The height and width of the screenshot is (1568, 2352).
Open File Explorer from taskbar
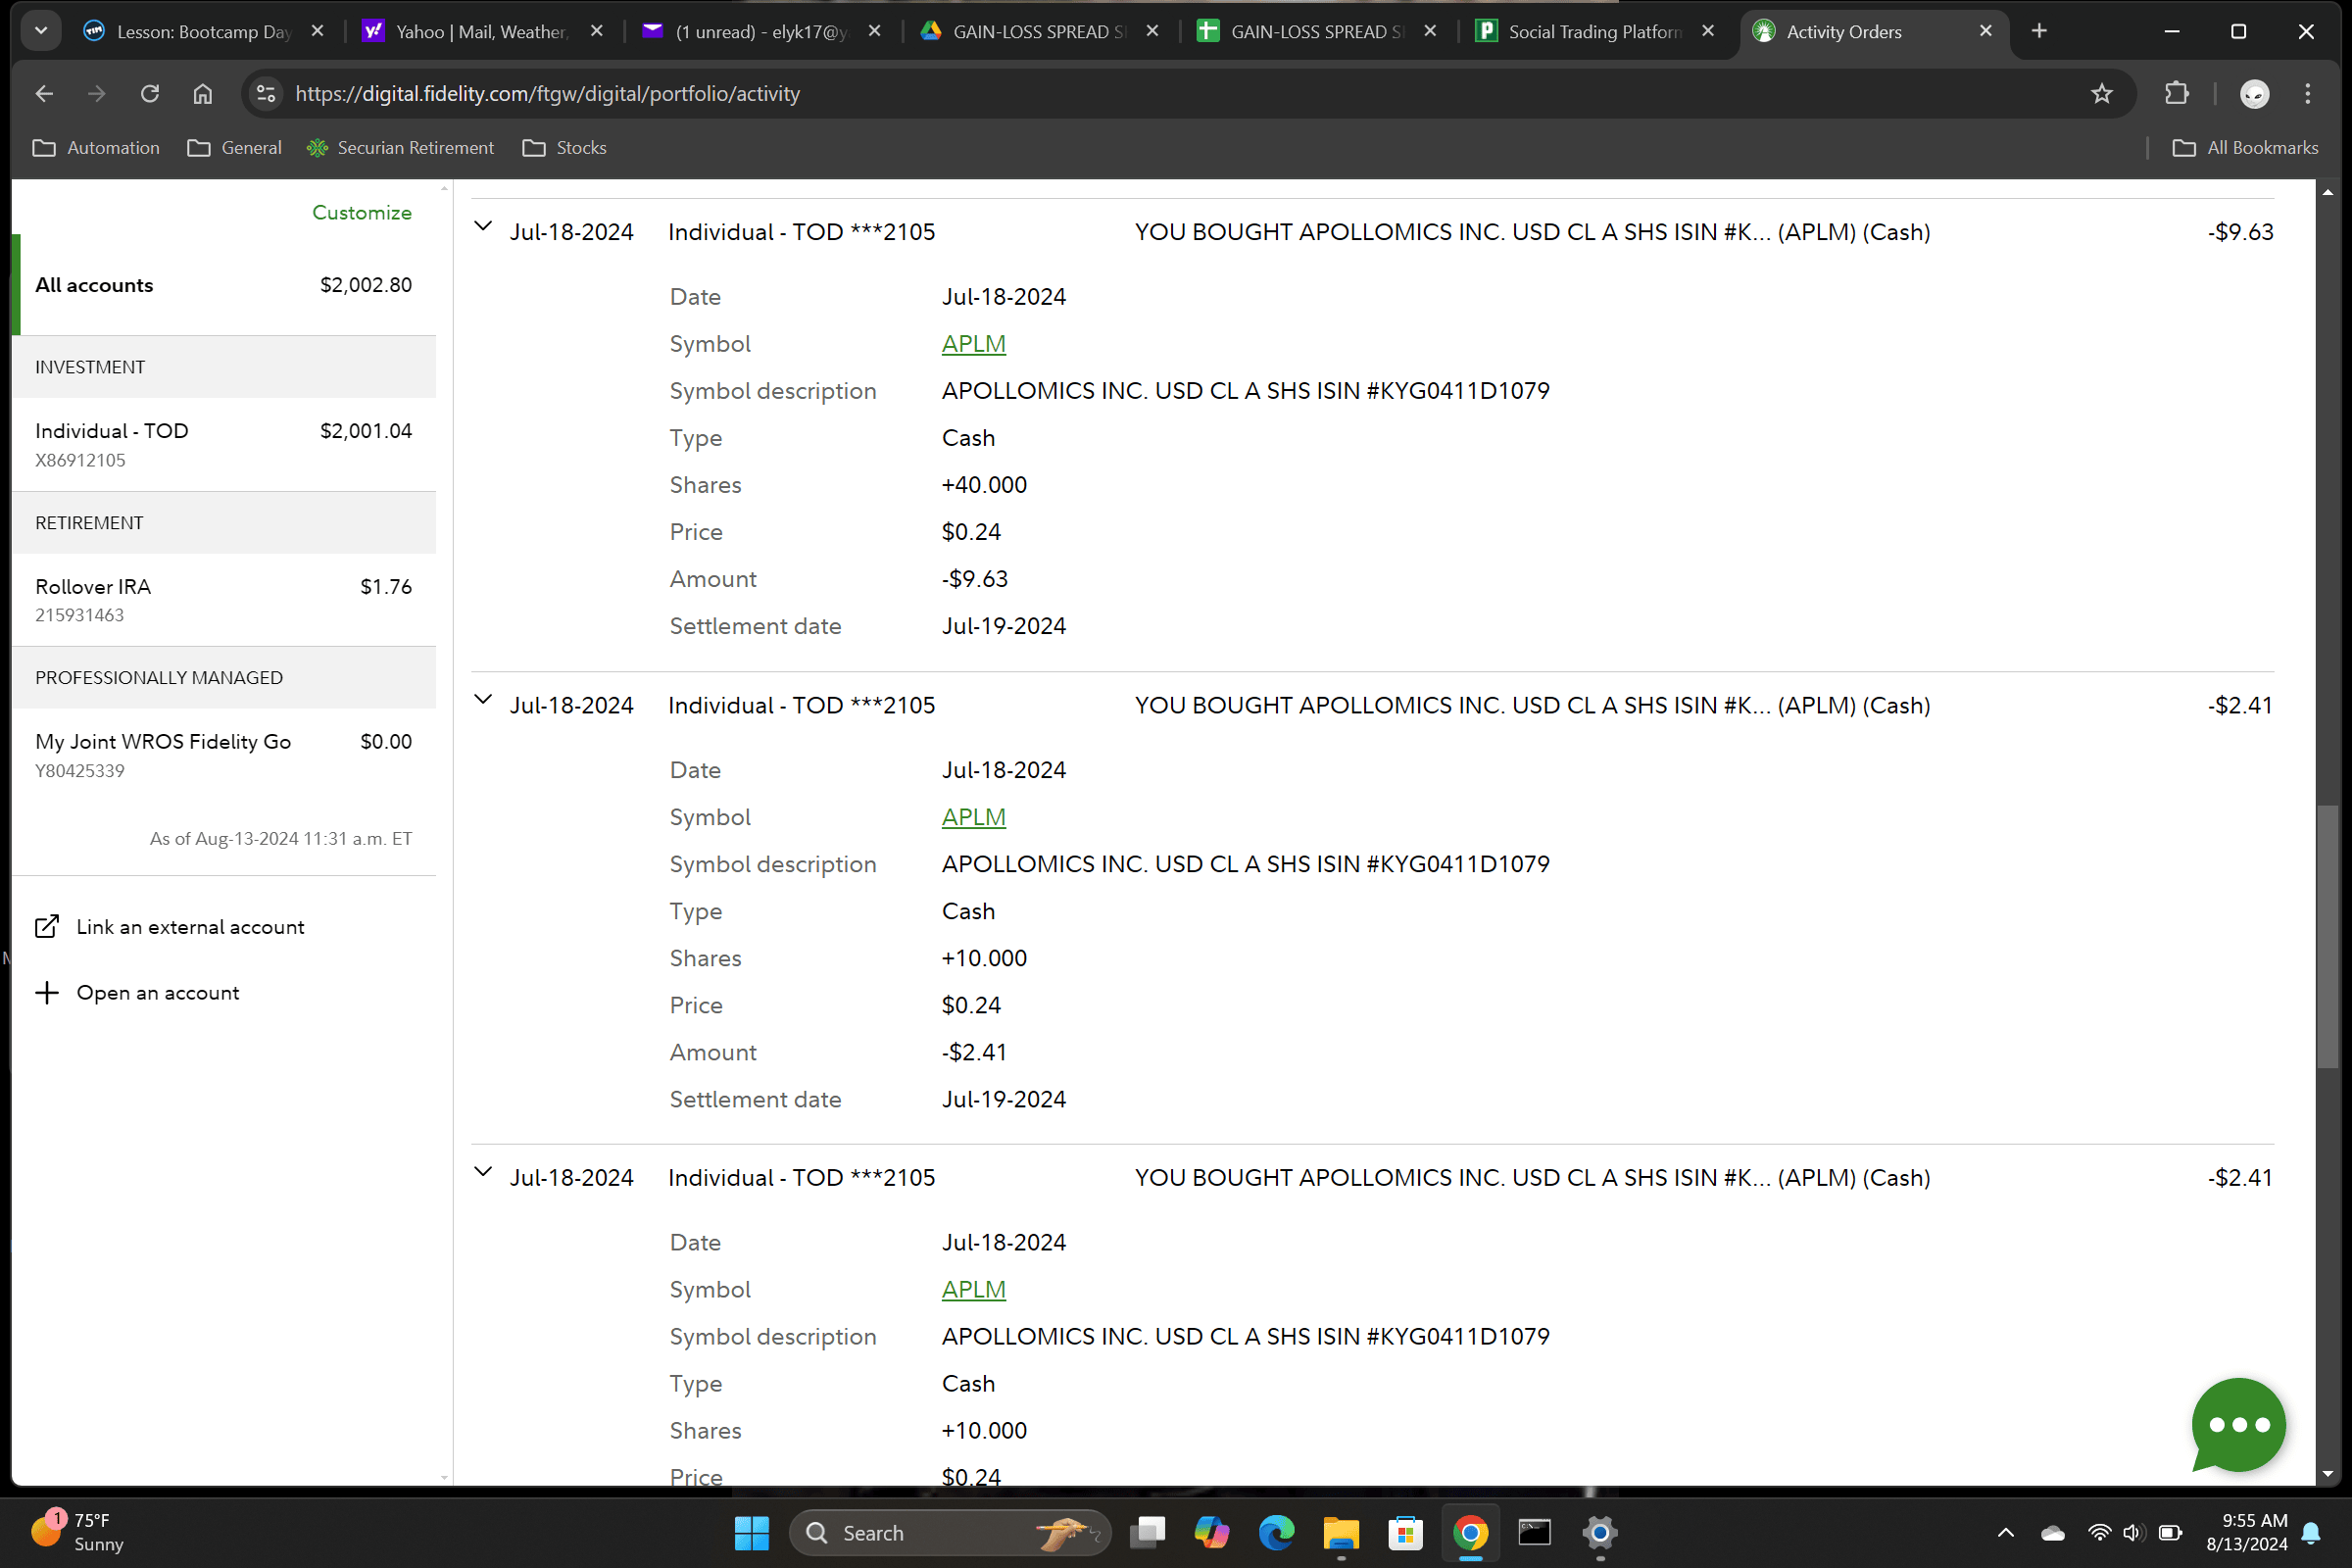coord(1340,1532)
